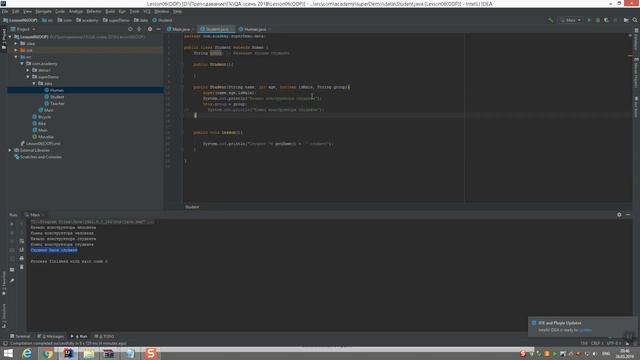Select the Bicycle class in project tree
Screen dimensions: 640x360
[42, 117]
